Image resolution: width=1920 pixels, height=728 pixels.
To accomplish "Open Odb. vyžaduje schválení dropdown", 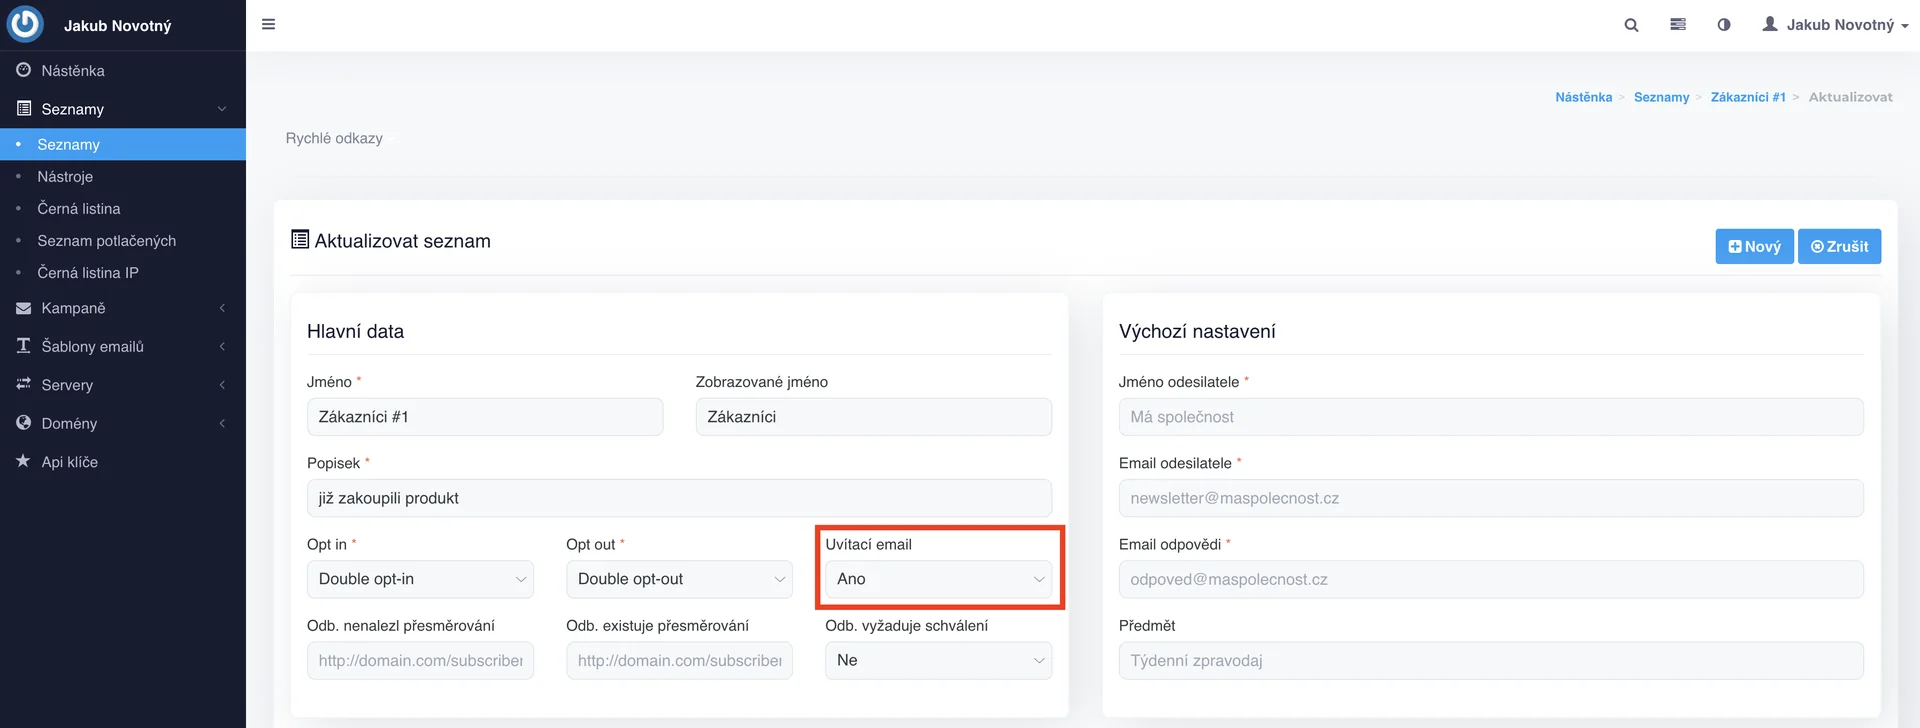I will (938, 660).
